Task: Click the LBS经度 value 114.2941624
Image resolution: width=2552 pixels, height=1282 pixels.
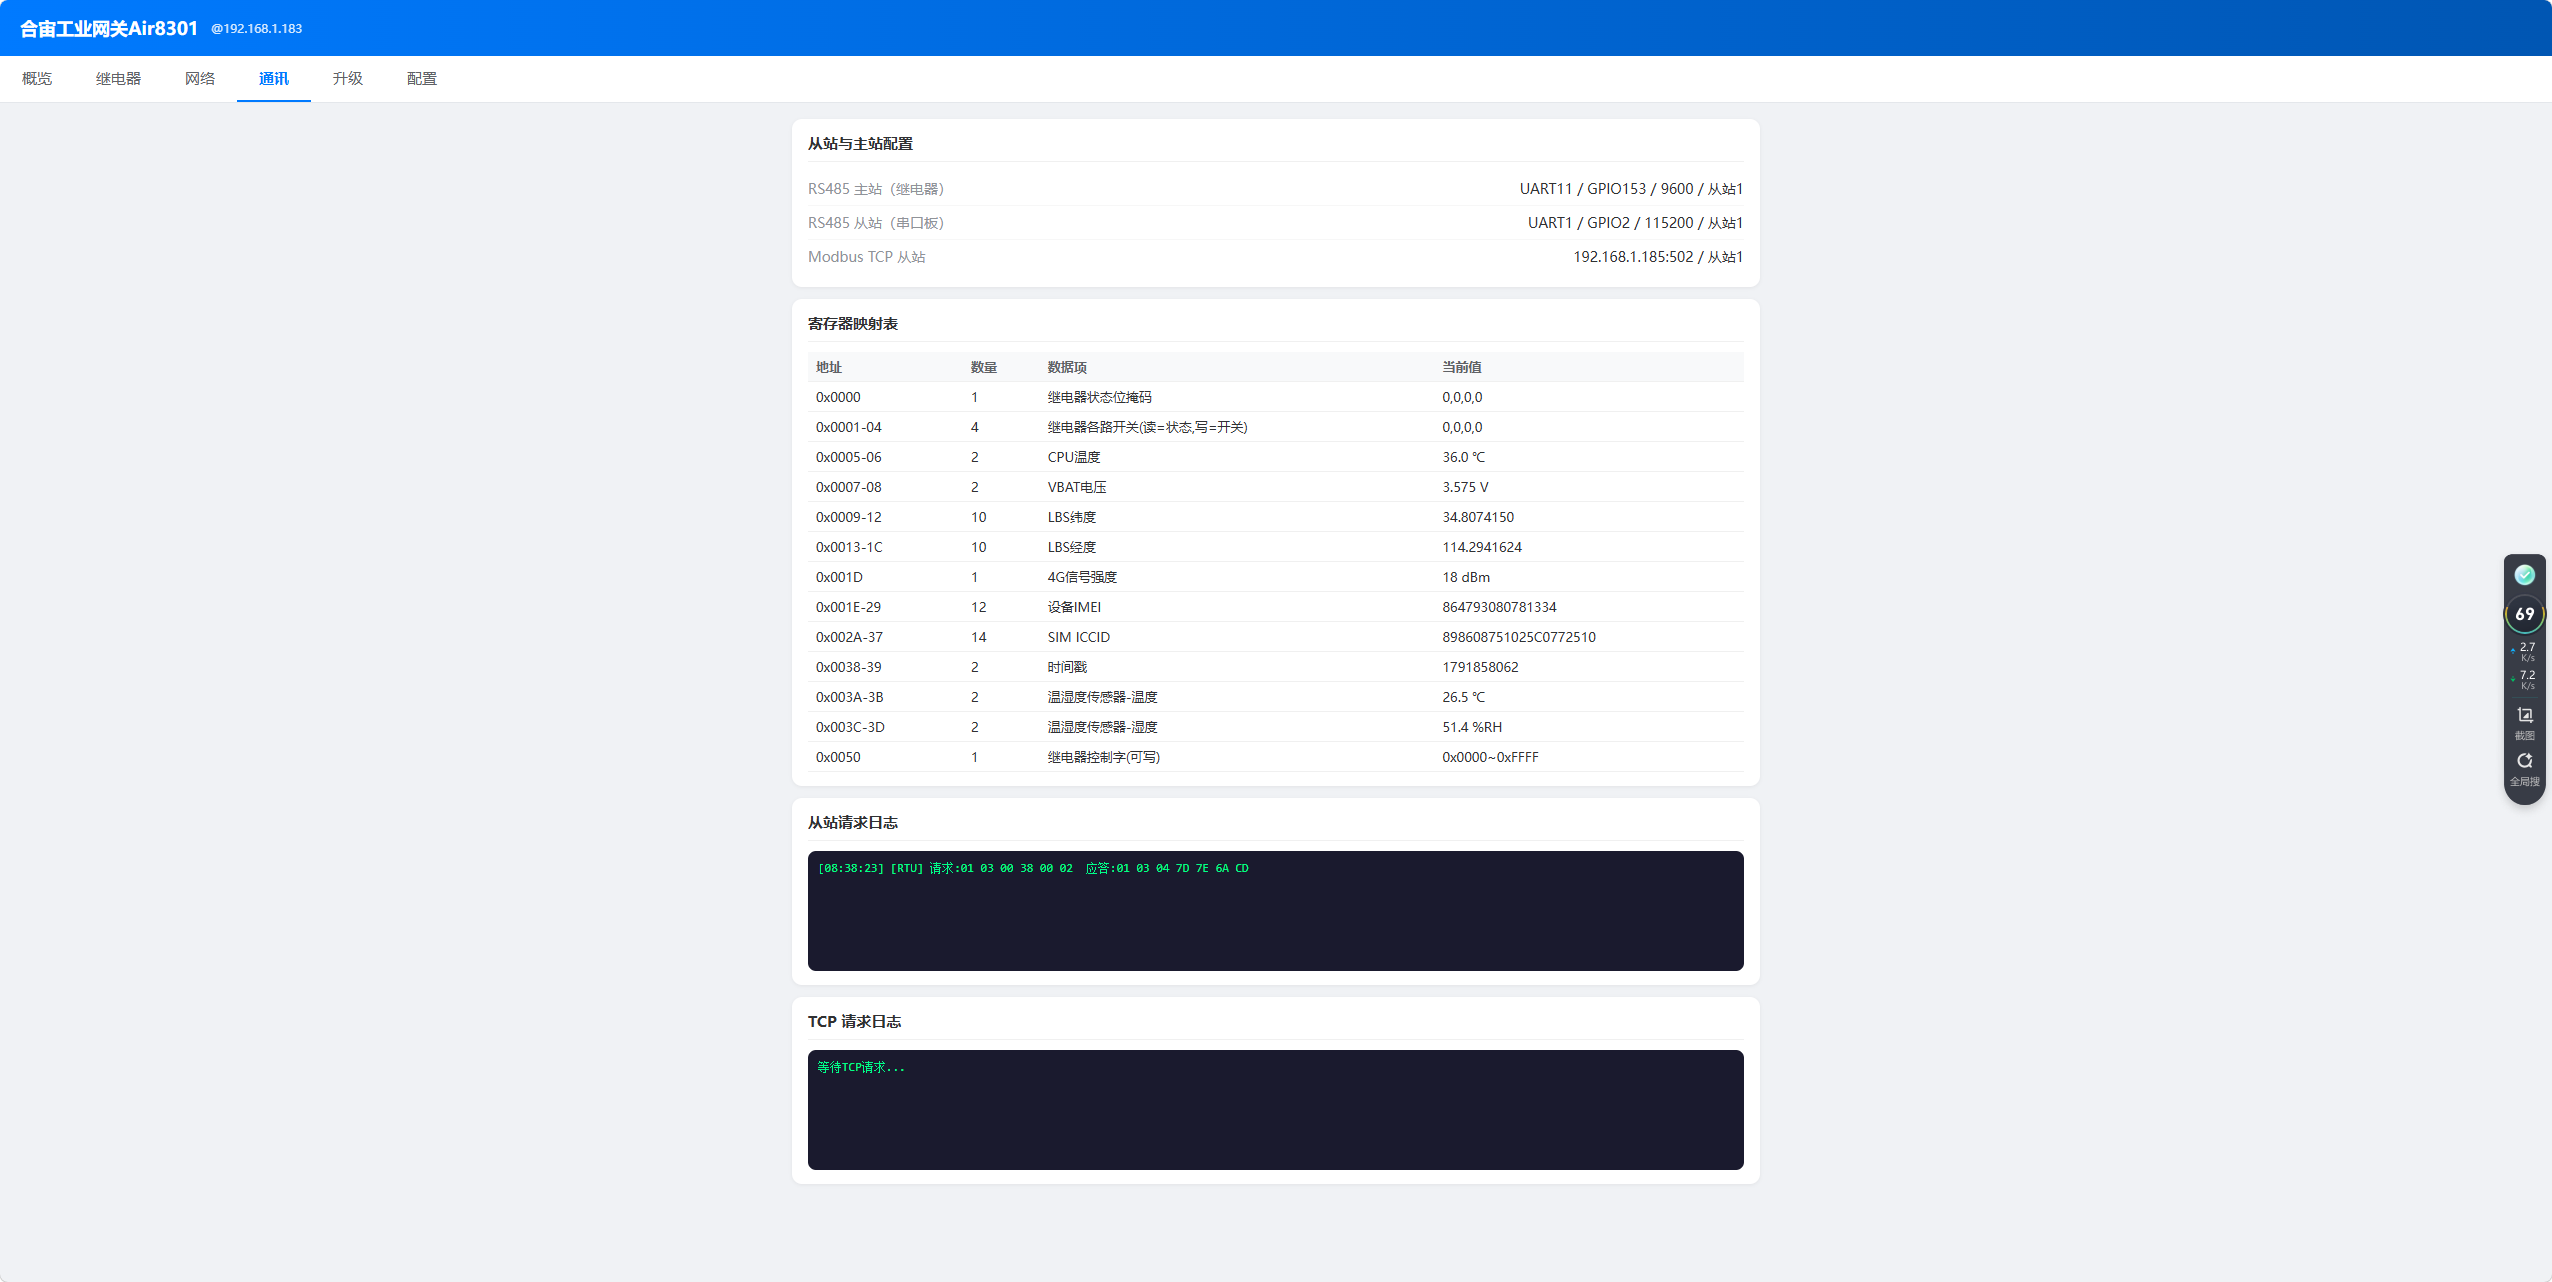Action: click(x=1482, y=547)
